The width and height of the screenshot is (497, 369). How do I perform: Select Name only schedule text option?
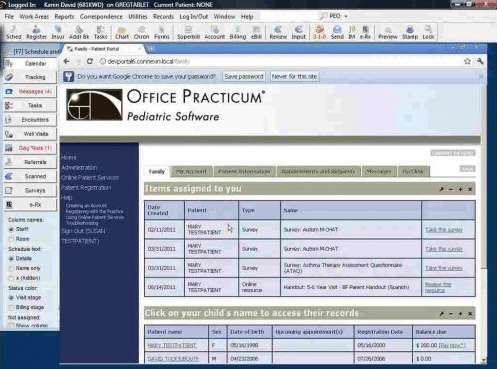coord(11,268)
